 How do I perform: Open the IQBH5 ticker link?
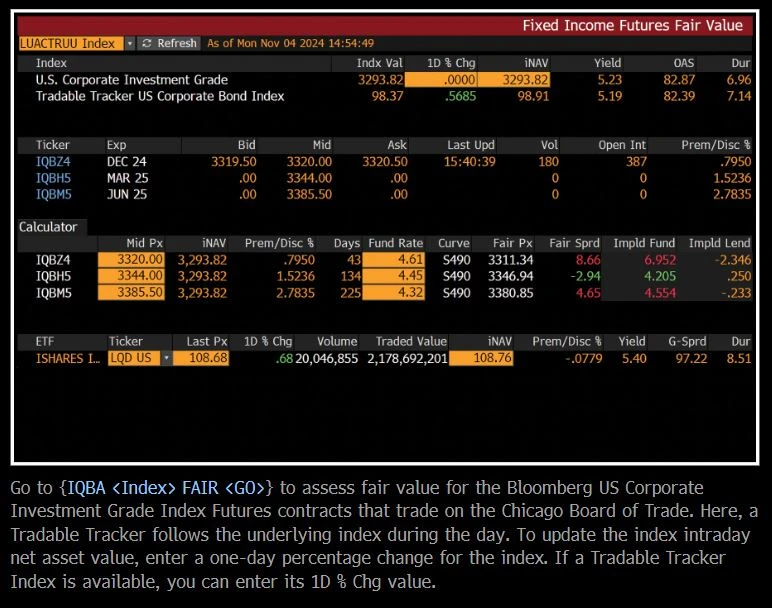(x=53, y=178)
